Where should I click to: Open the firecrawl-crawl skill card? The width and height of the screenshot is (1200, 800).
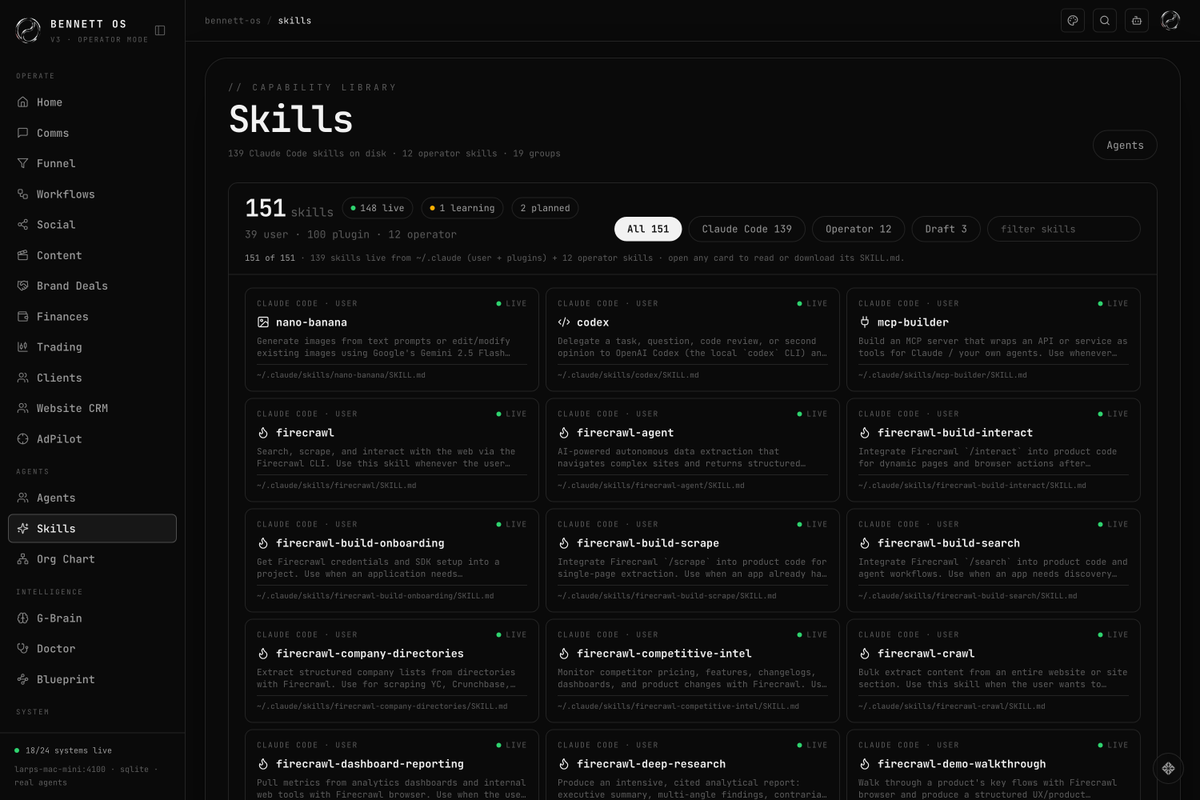(x=993, y=671)
